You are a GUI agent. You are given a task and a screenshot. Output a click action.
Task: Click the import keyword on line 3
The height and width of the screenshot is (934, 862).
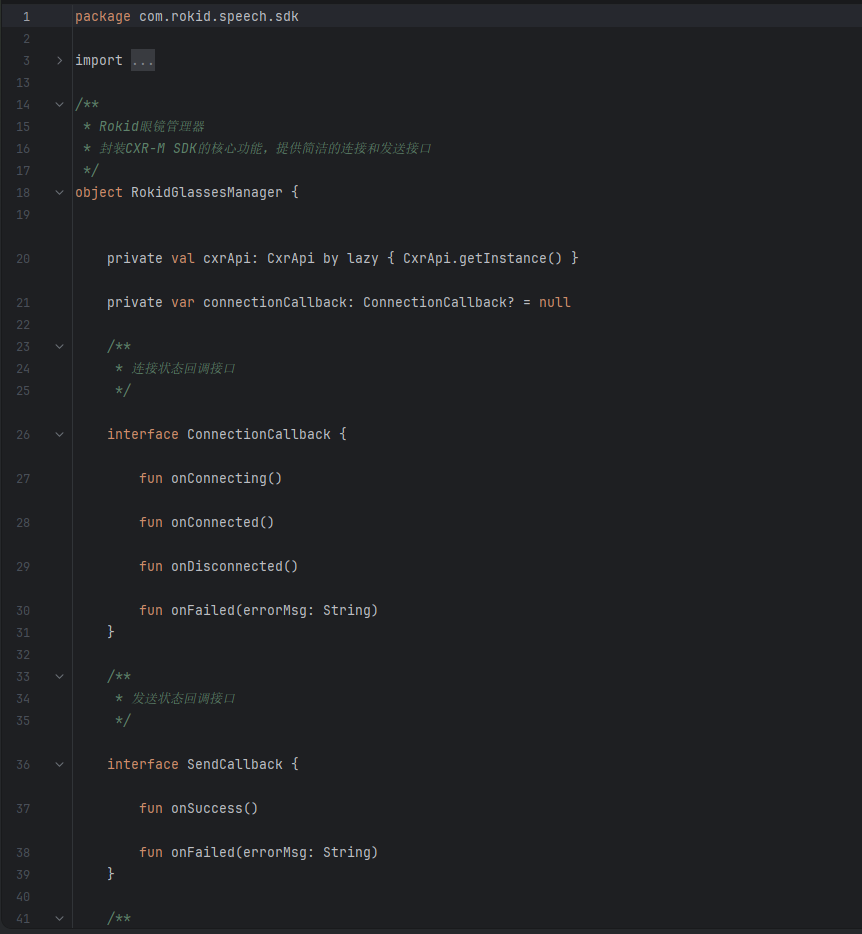pyautogui.click(x=99, y=61)
